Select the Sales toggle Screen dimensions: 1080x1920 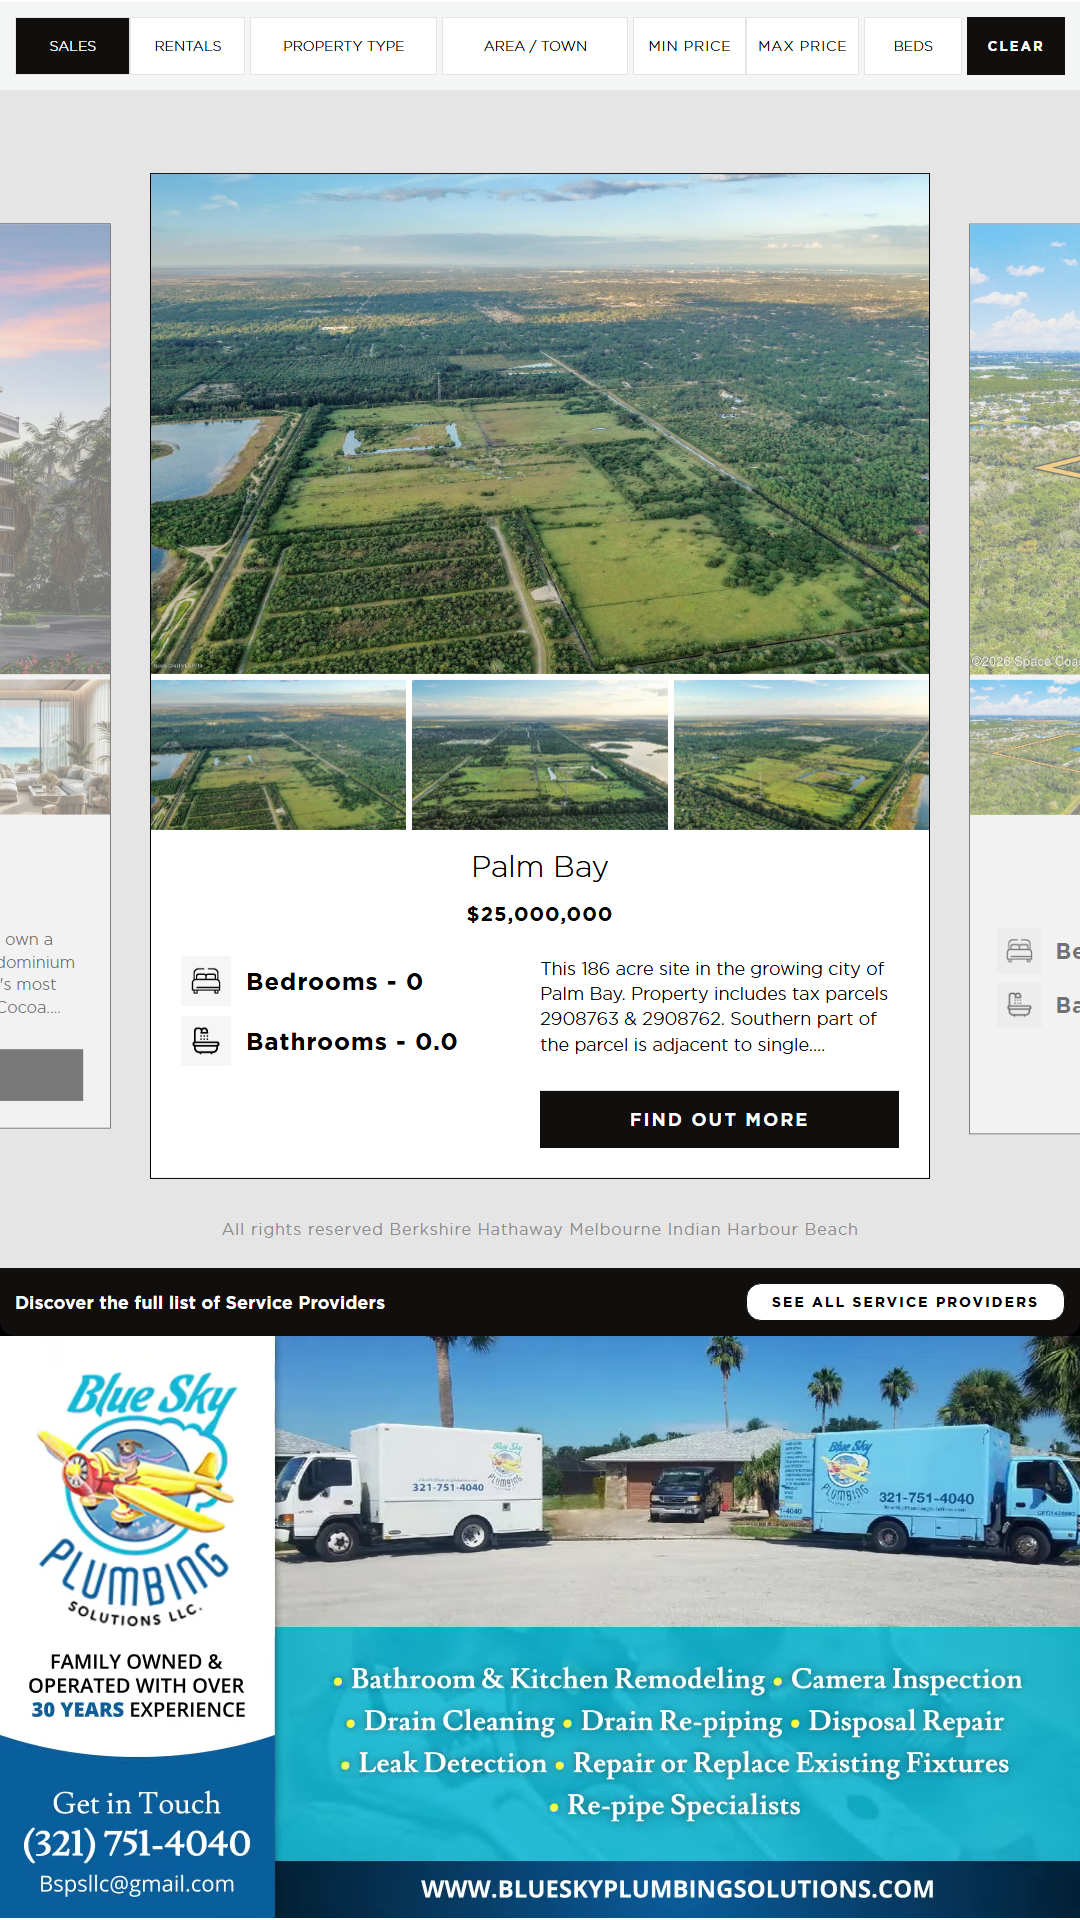(x=73, y=46)
